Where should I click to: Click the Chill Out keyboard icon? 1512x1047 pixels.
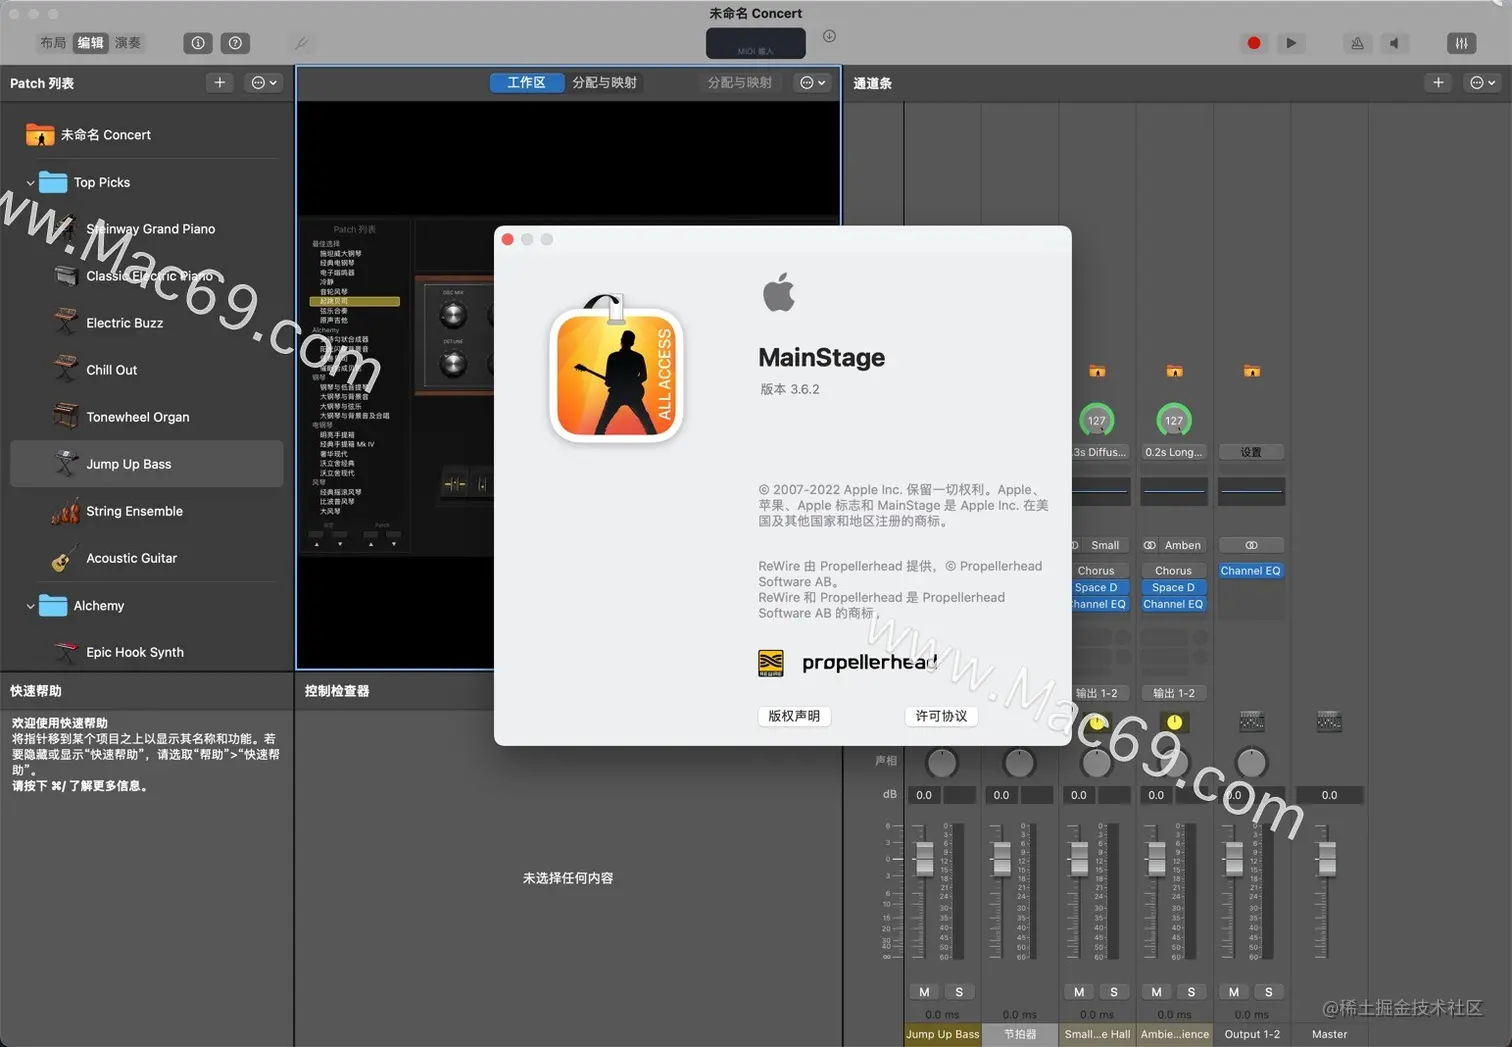[x=66, y=369]
